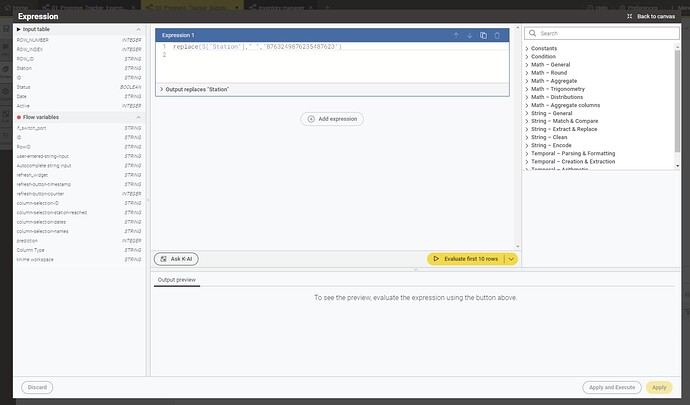The width and height of the screenshot is (690, 405).
Task: Move Expression 1 down with arrow icon
Action: pos(469,35)
